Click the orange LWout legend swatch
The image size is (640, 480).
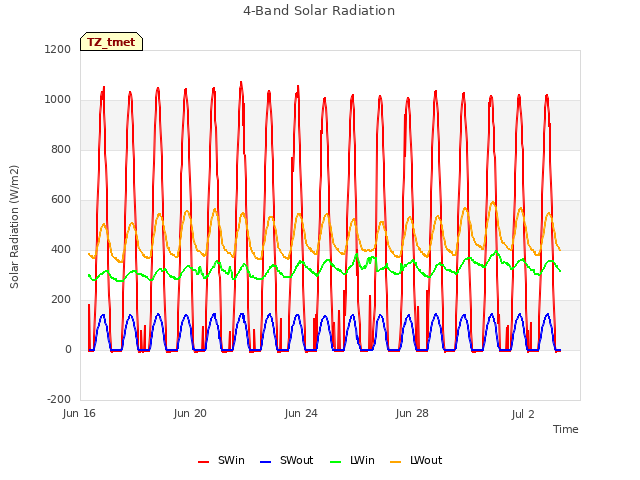click(396, 462)
